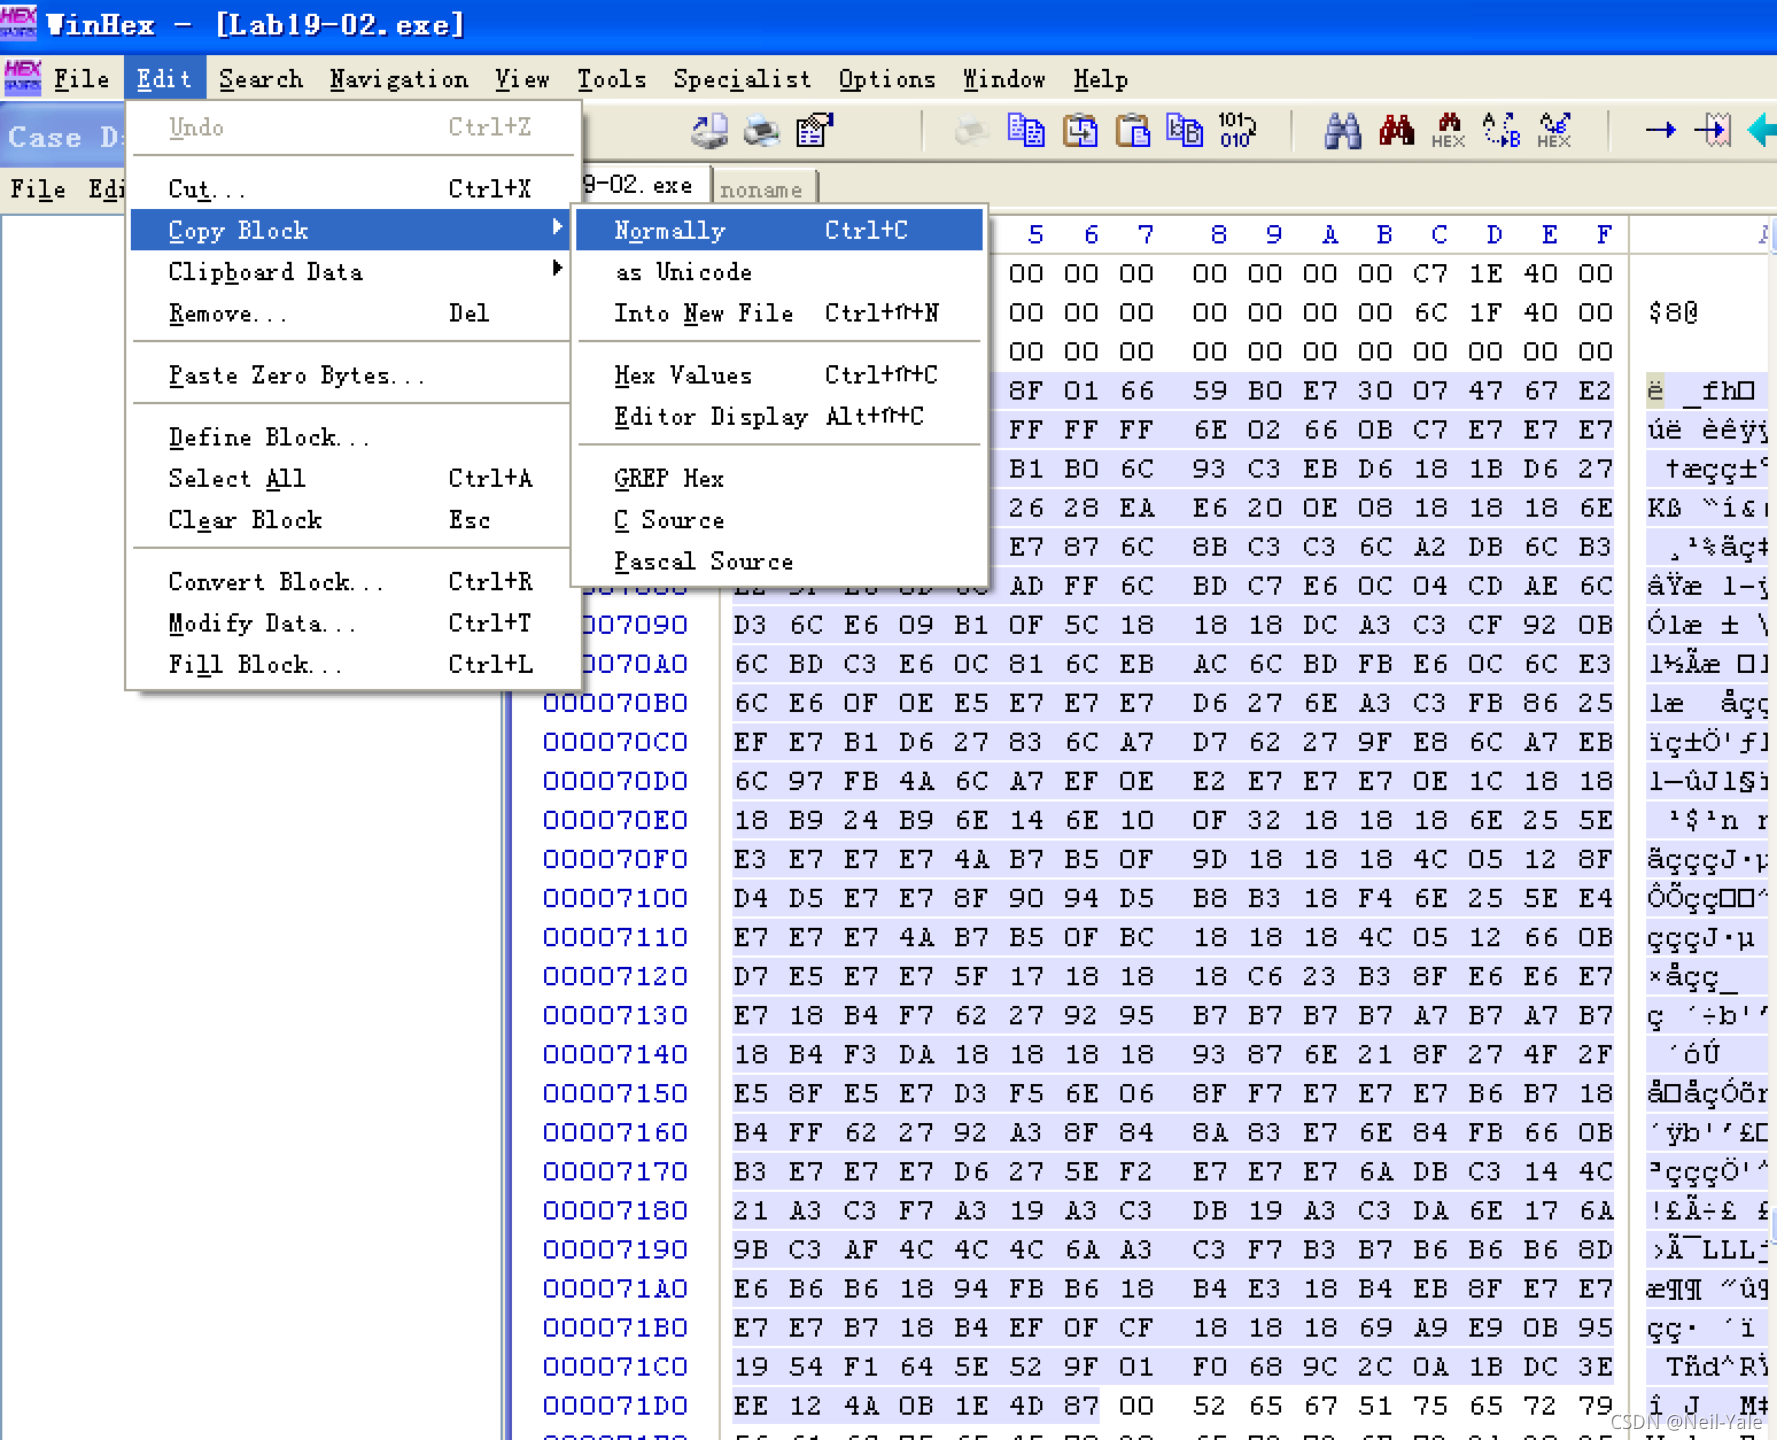Click the Replace Hex Values icon

(x=1554, y=131)
